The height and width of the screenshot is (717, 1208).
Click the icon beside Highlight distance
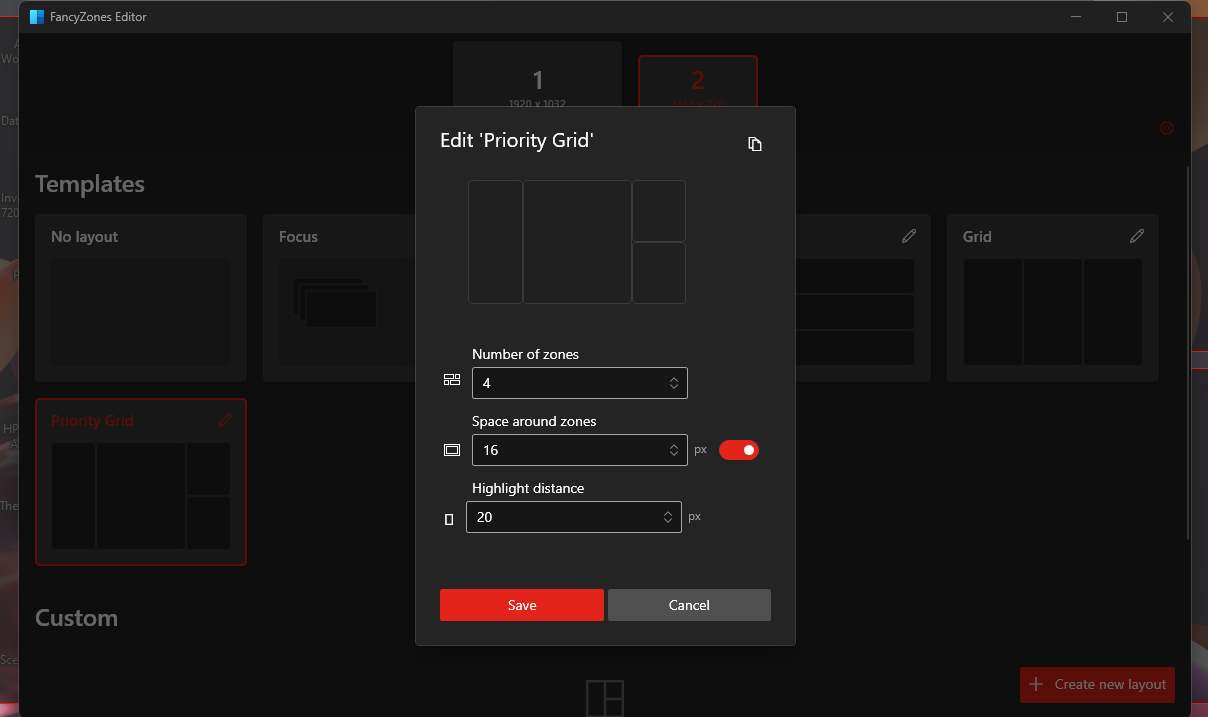[x=449, y=518]
